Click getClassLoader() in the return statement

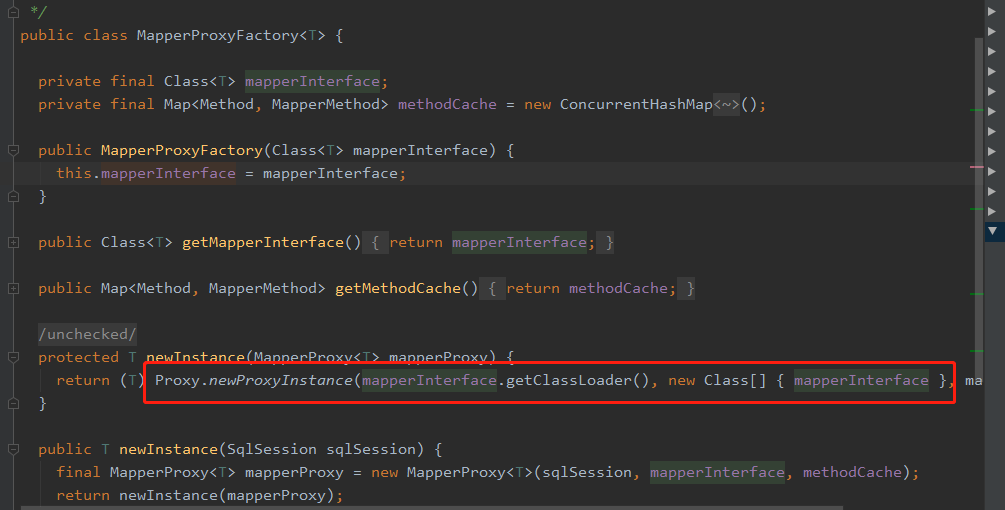577,381
